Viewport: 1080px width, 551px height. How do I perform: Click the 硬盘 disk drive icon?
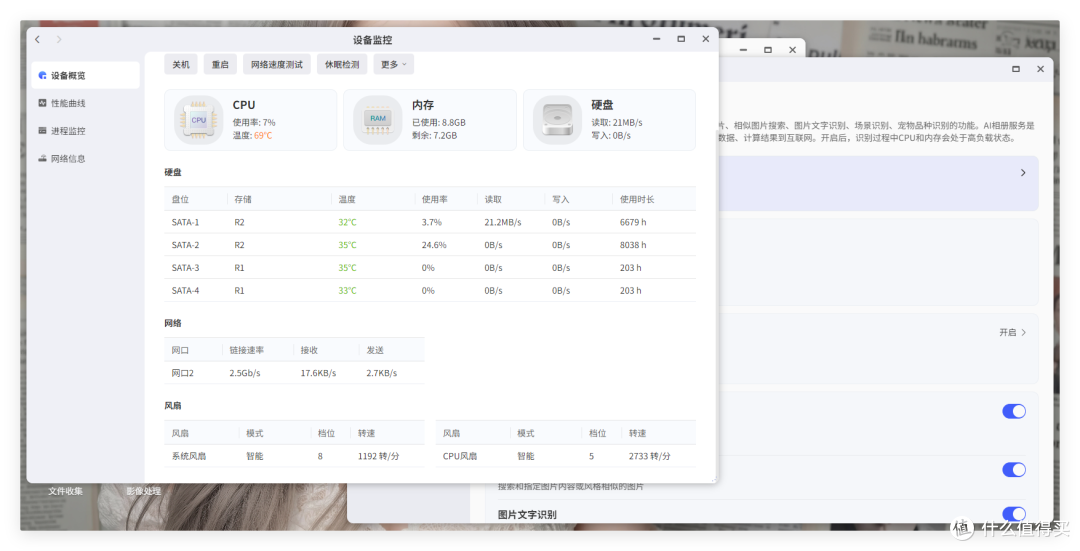point(557,120)
